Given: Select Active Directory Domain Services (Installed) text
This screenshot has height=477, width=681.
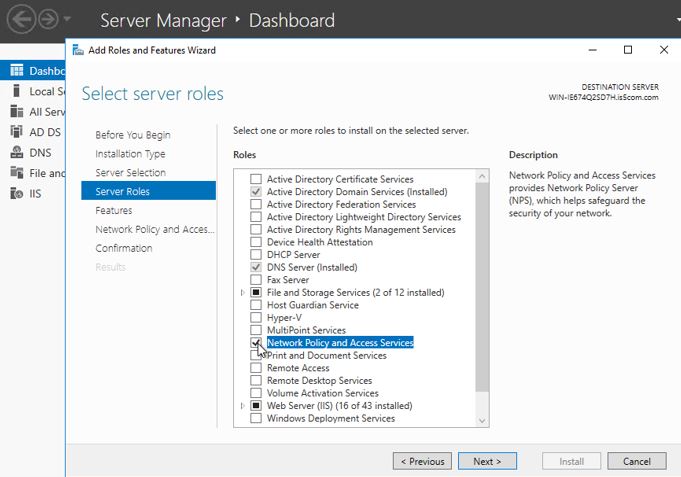Looking at the screenshot, I should coord(357,192).
